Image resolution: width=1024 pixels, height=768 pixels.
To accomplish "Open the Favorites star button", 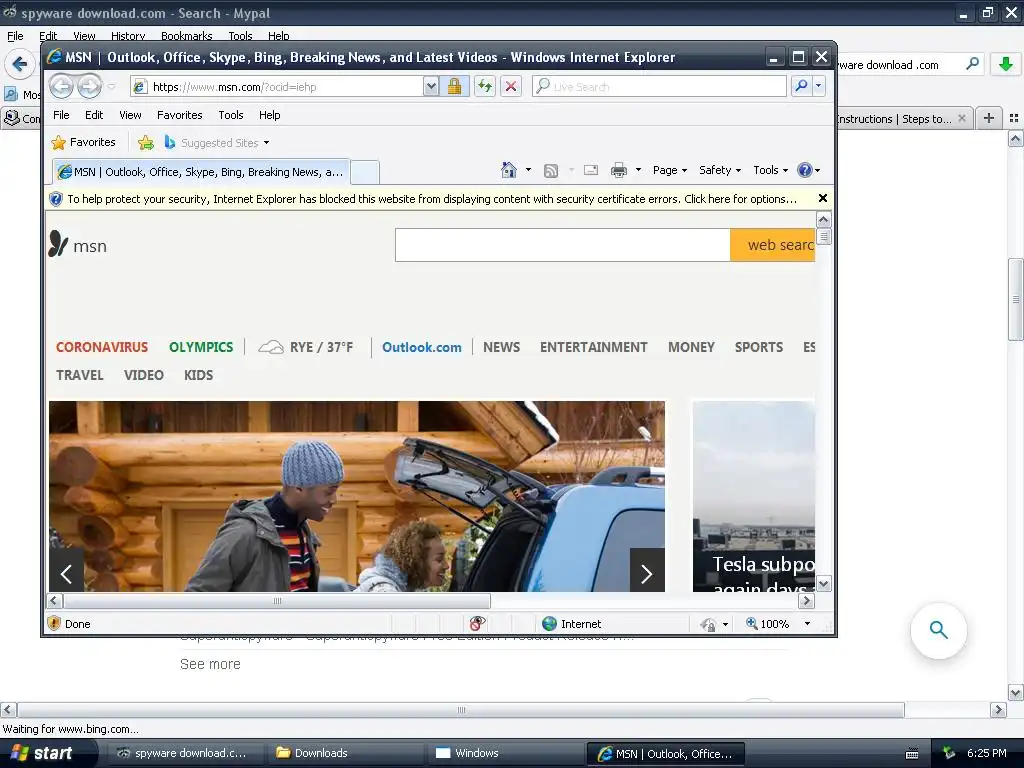I will 84,142.
